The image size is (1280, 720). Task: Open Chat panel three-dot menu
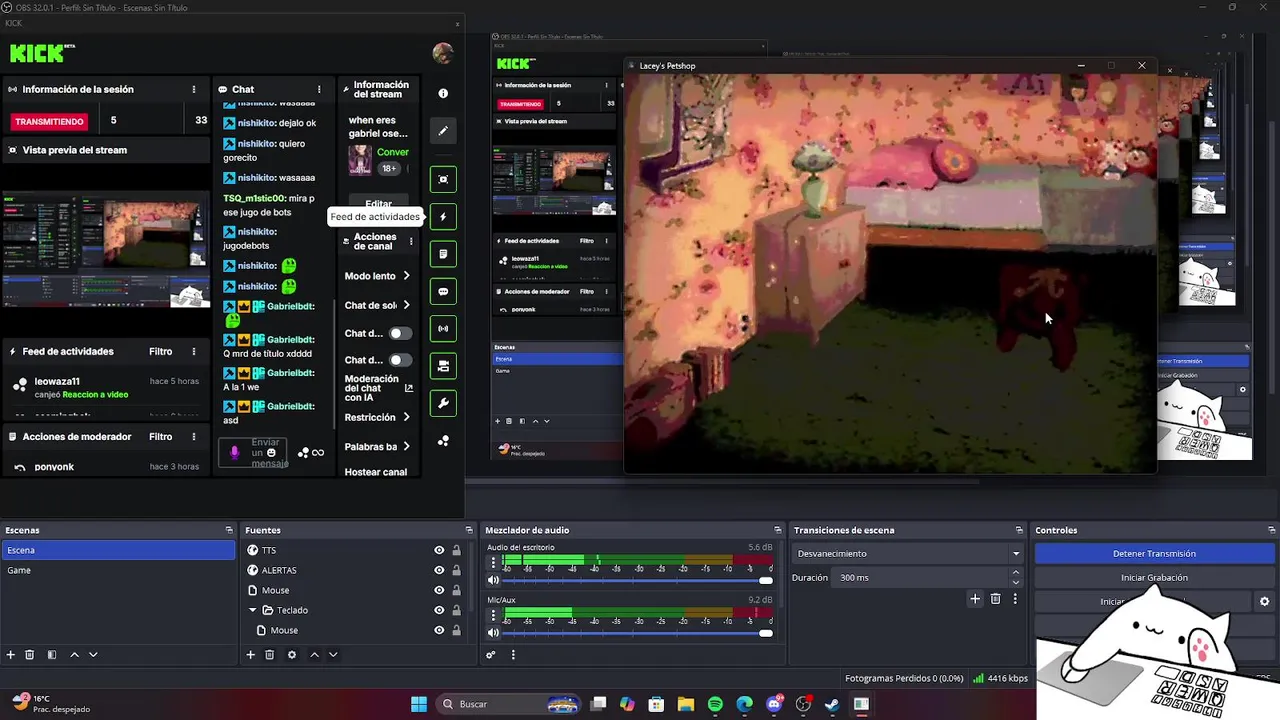point(319,89)
